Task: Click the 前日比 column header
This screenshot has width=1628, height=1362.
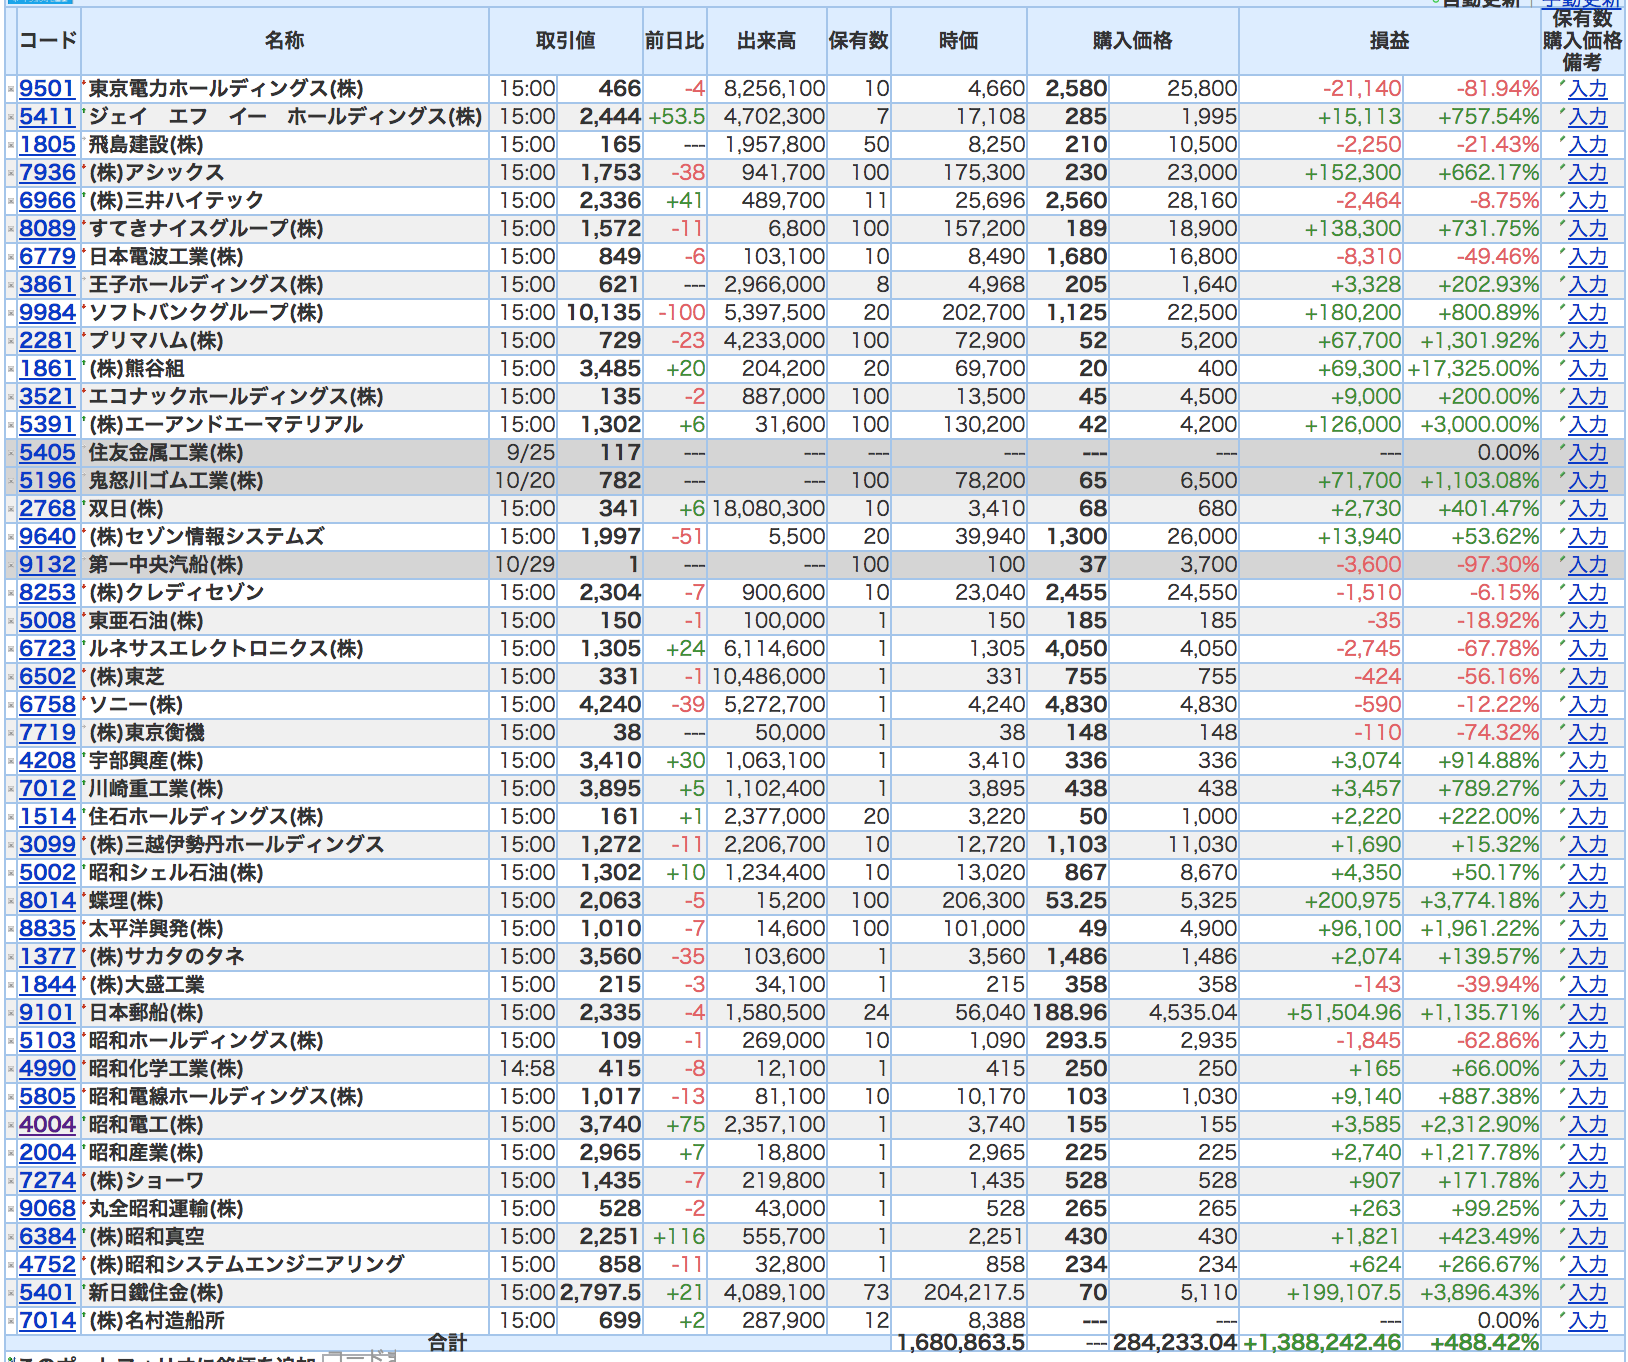Action: (674, 41)
